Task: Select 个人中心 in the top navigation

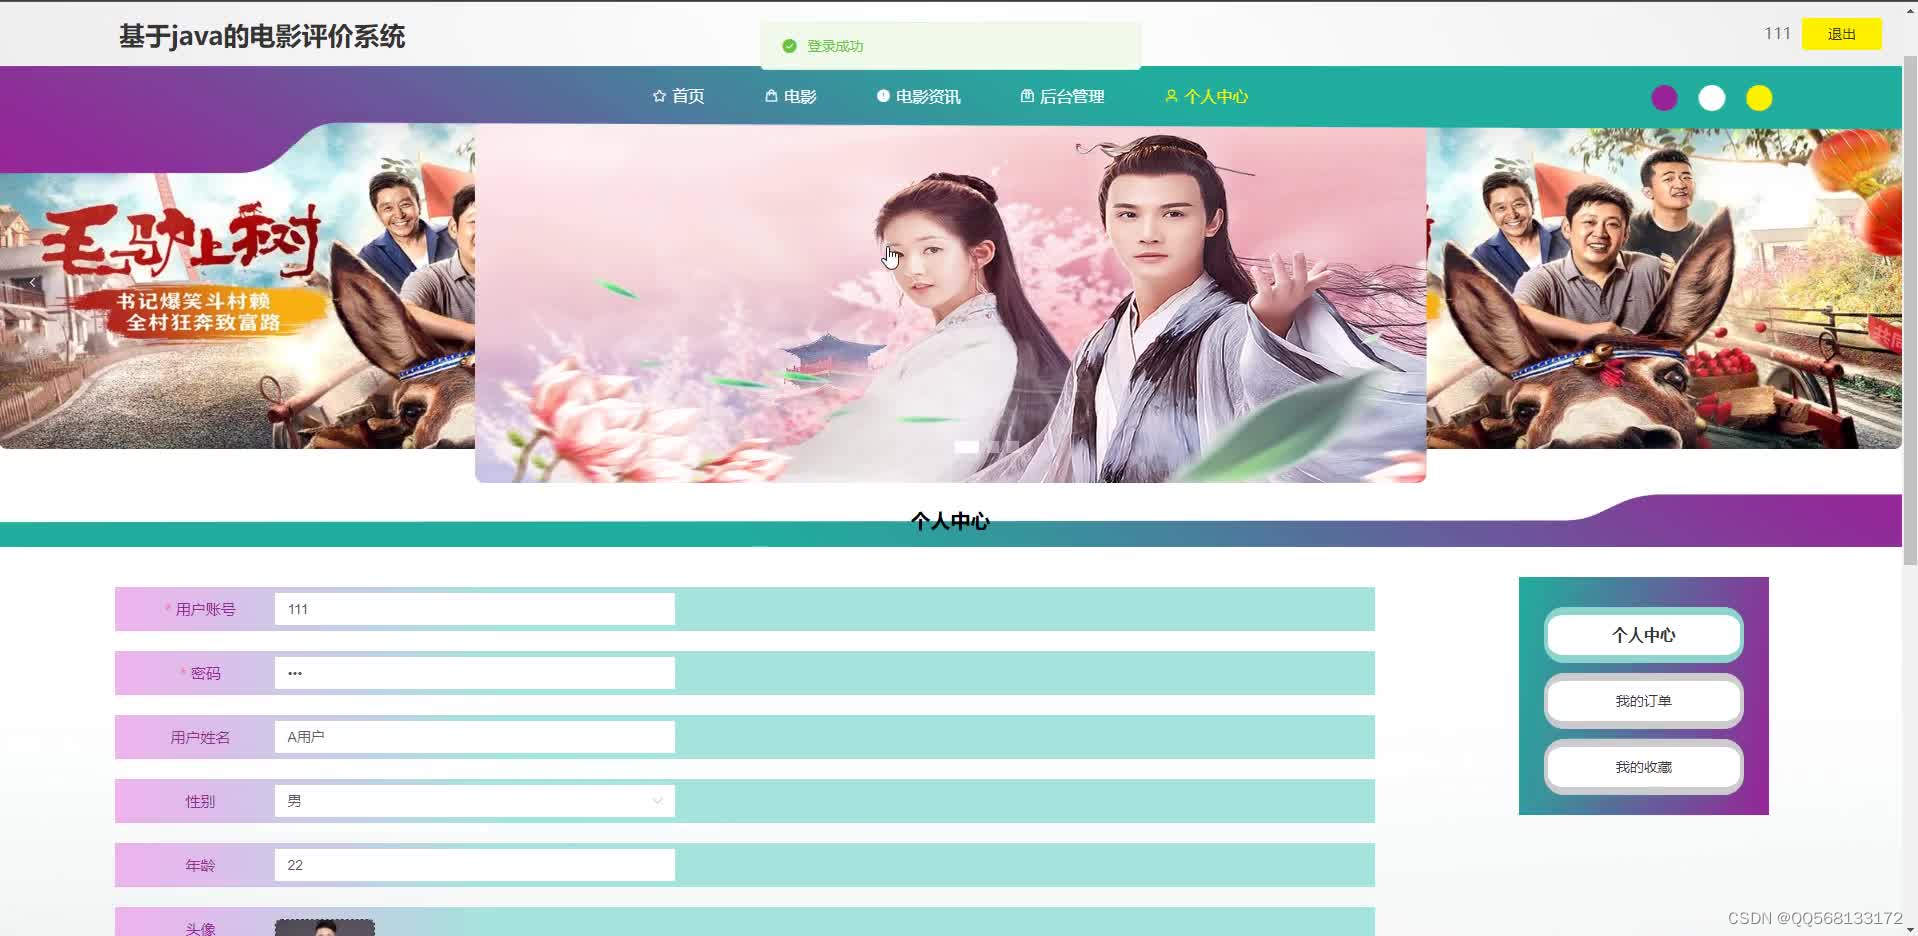Action: (x=1207, y=96)
